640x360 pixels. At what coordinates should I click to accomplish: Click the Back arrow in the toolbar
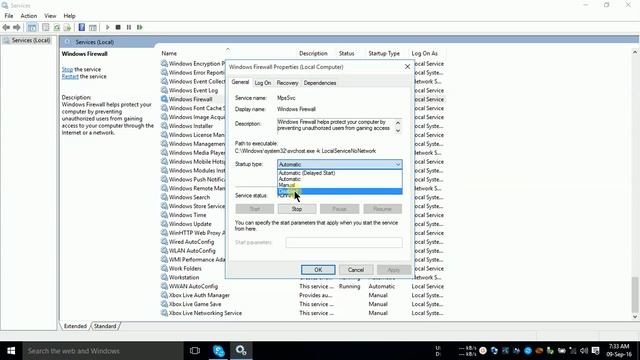(x=6, y=27)
